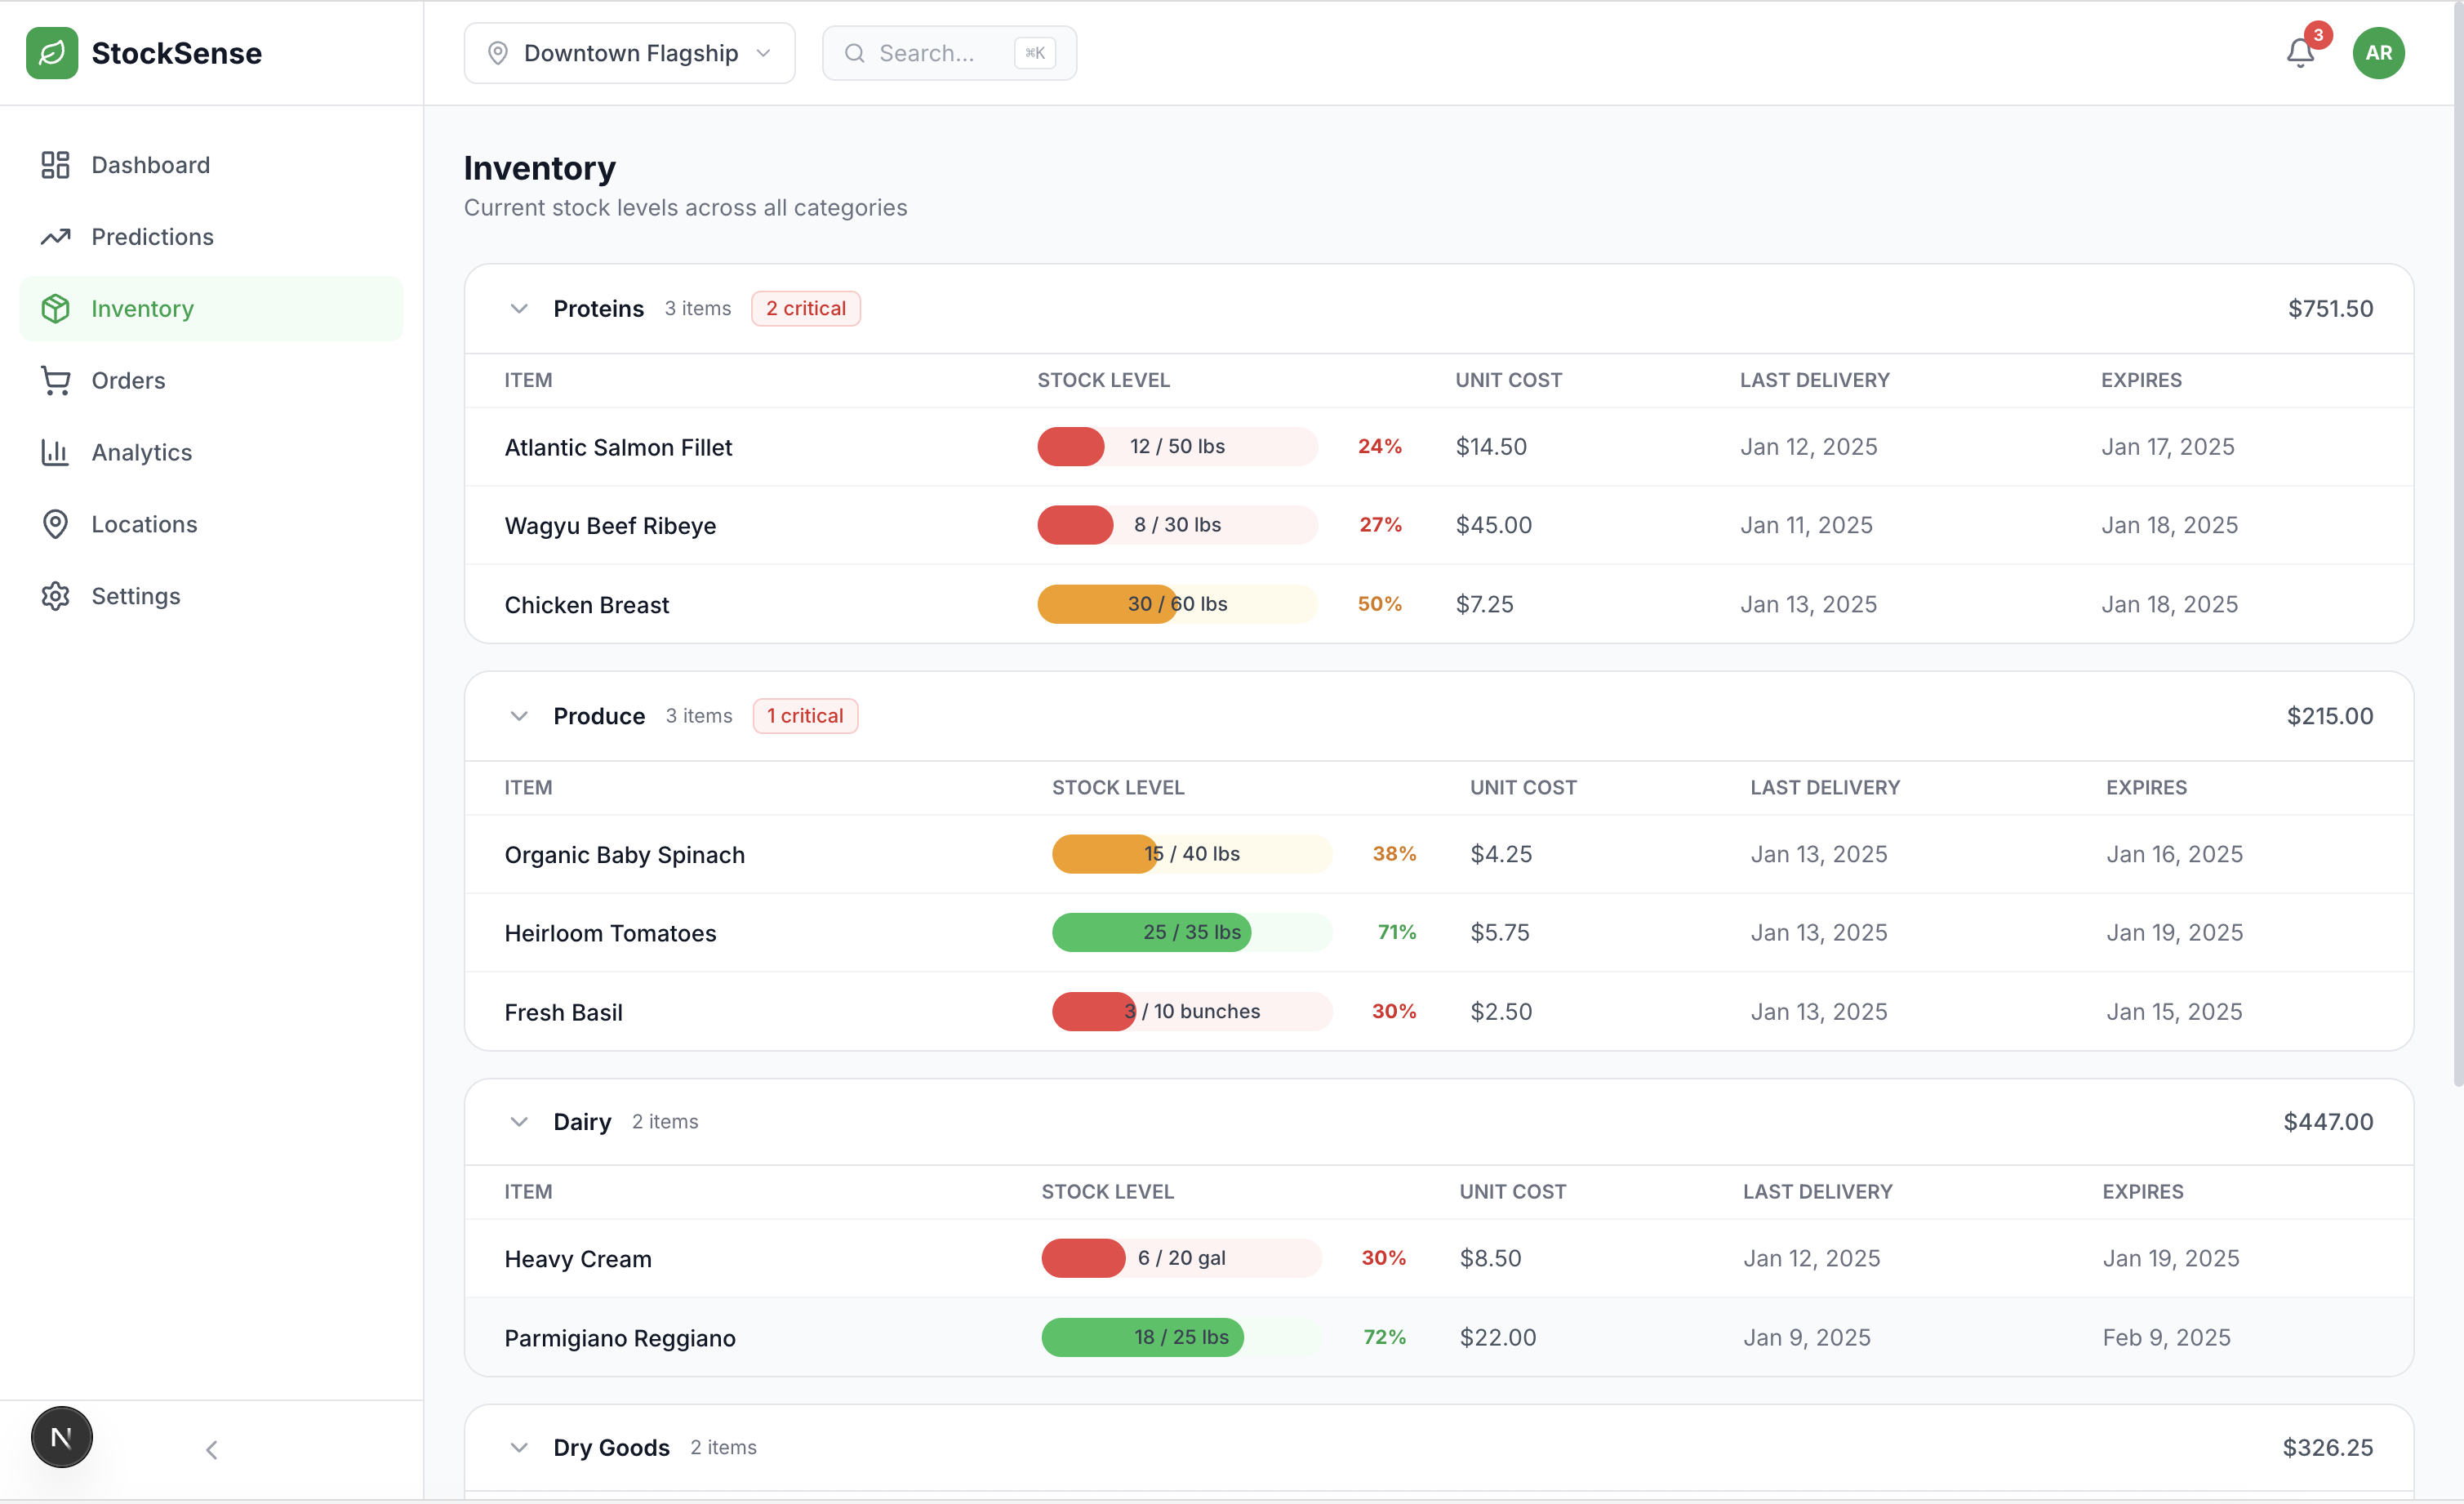Click the Settings gear icon
Image resolution: width=2464 pixels, height=1504 pixels.
coord(55,596)
